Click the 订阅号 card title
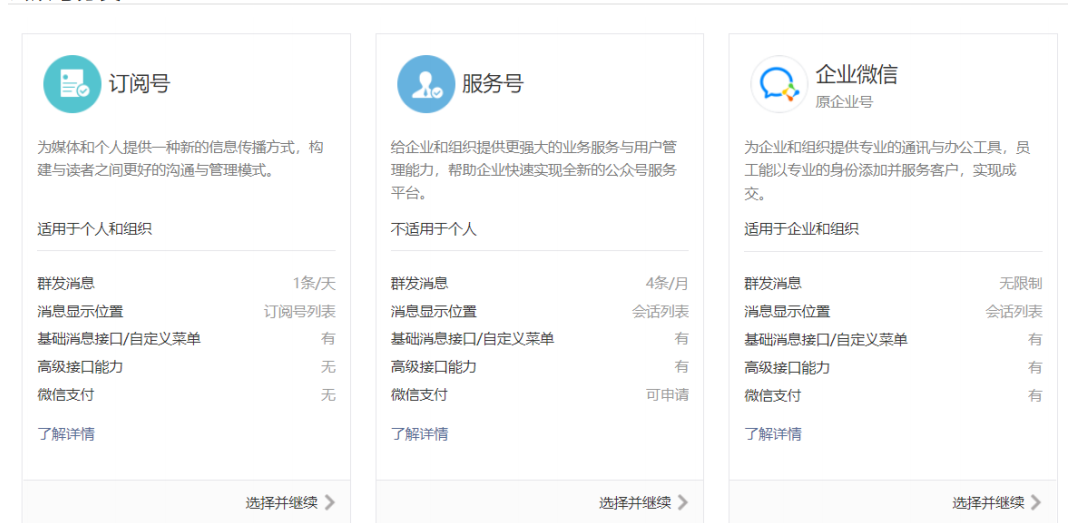The width and height of the screenshot is (1073, 523). [140, 84]
